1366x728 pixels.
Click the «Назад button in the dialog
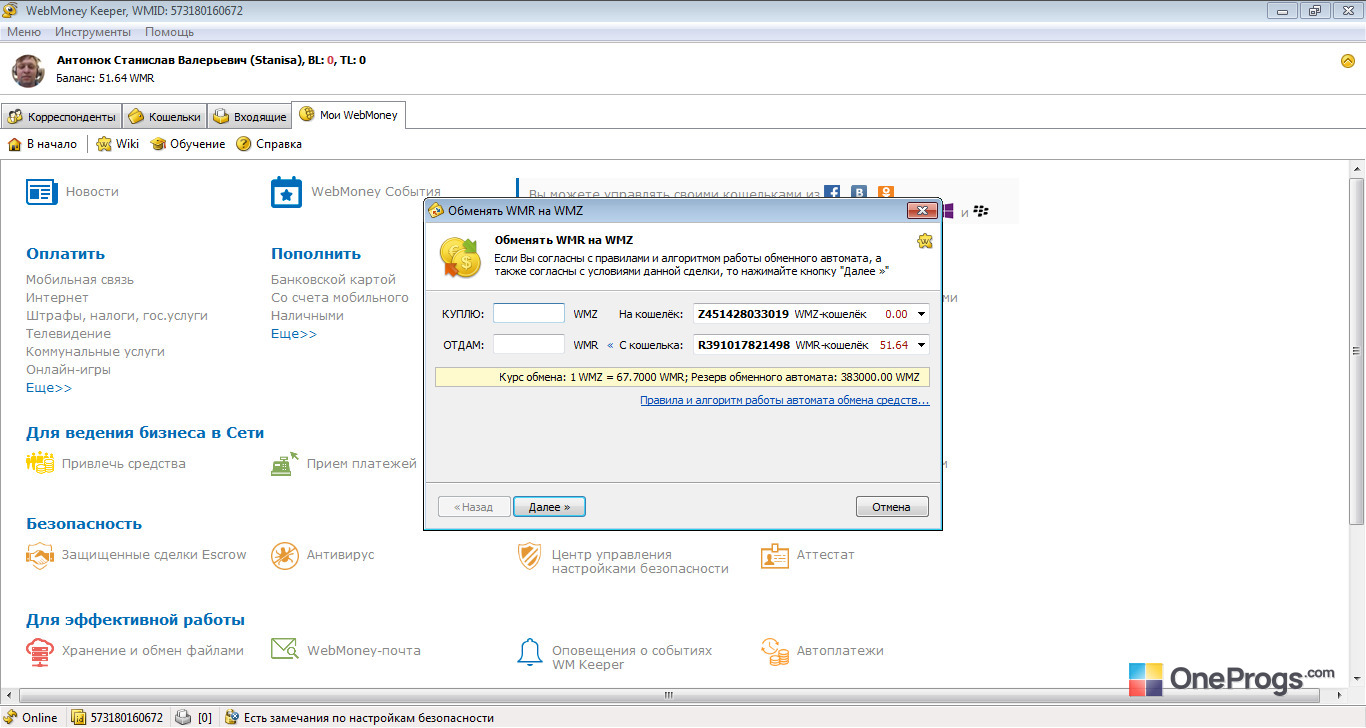[474, 507]
